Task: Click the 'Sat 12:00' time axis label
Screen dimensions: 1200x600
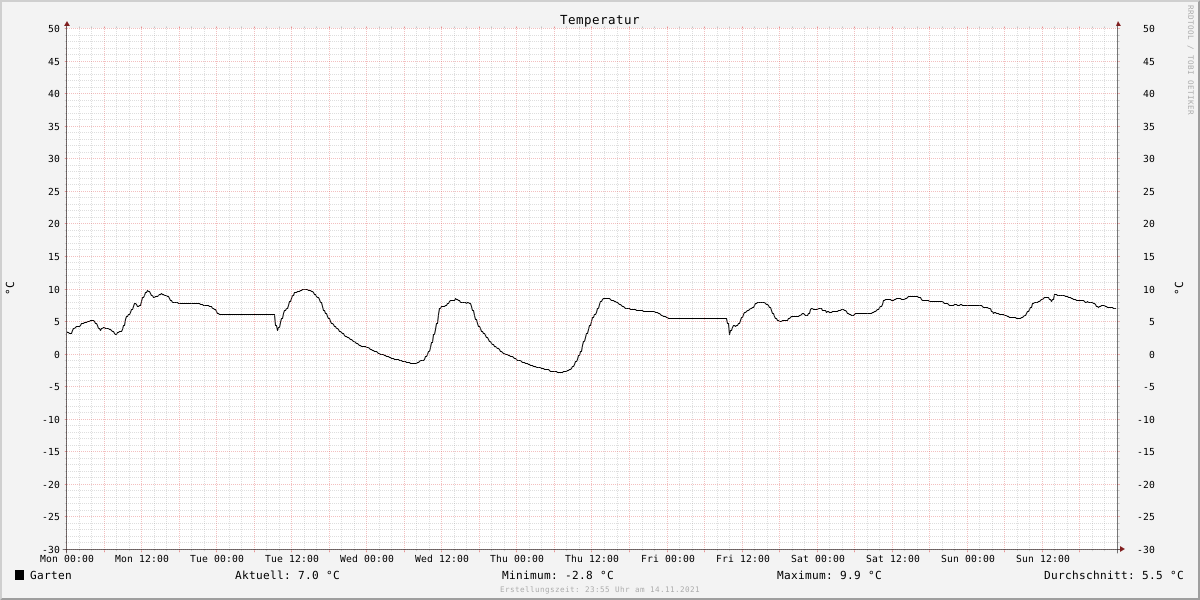Action: [893, 559]
